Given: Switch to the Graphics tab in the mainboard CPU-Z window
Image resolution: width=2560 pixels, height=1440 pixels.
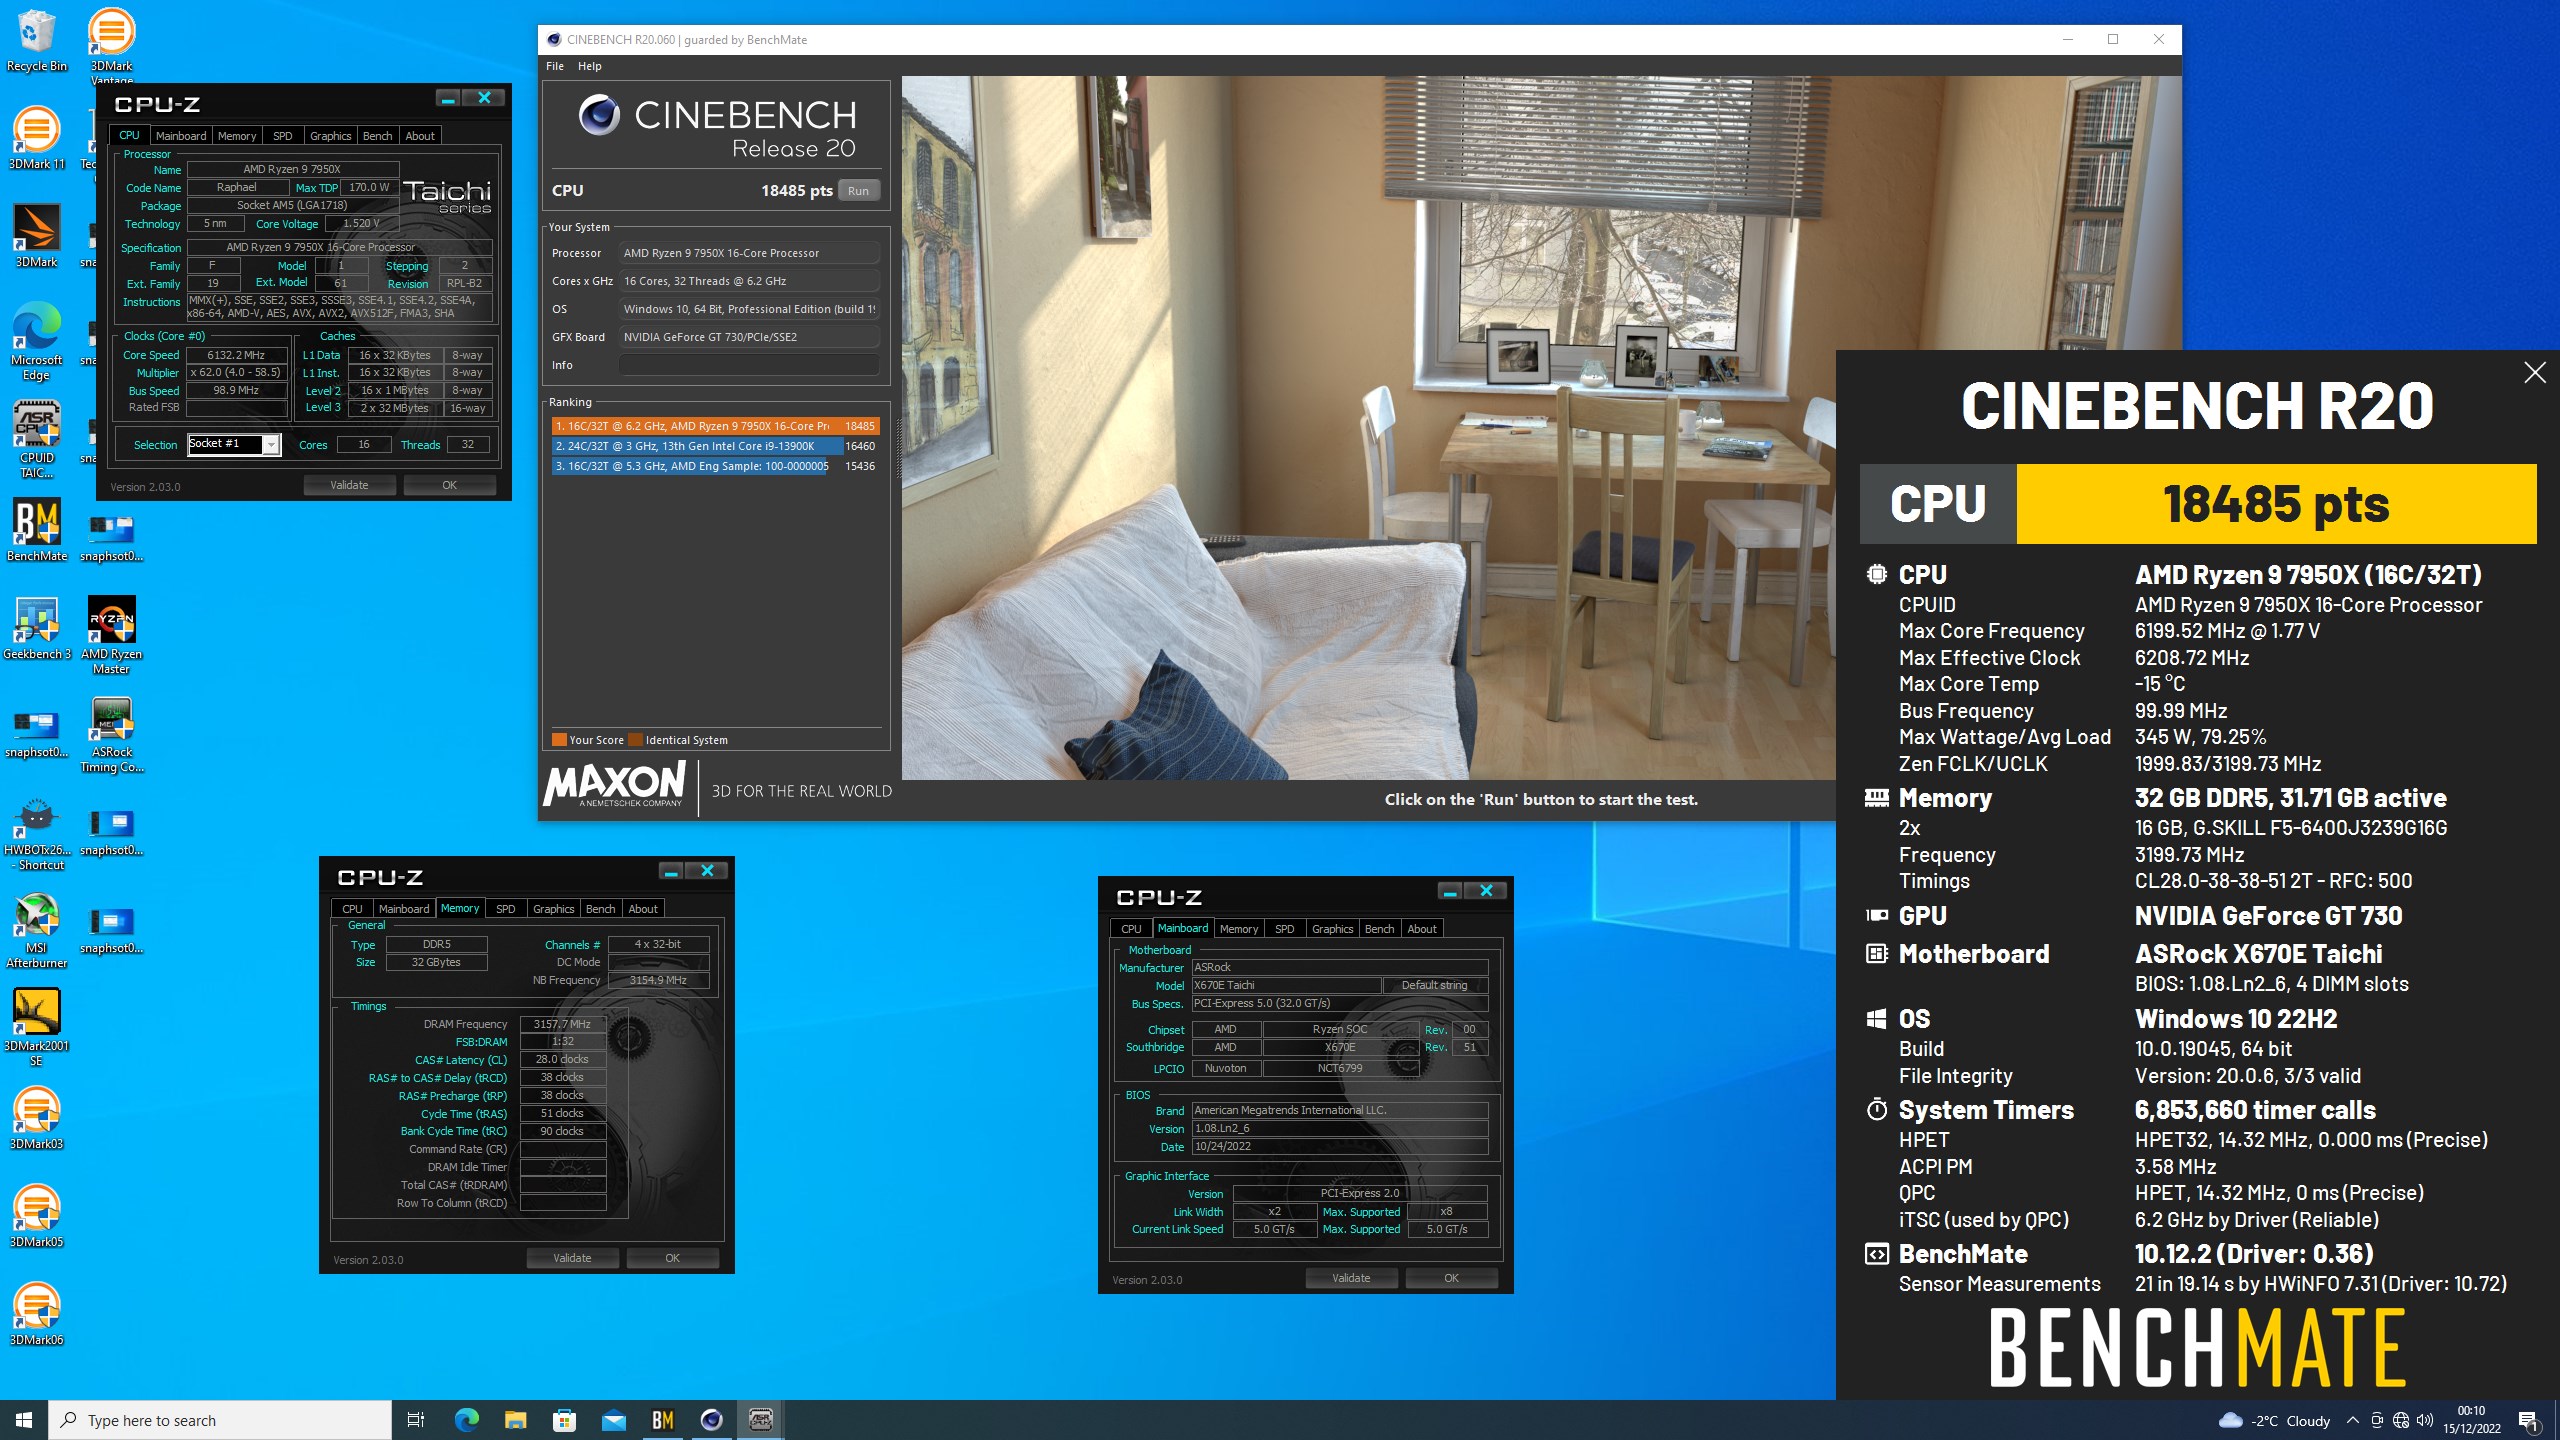Looking at the screenshot, I should pyautogui.click(x=1332, y=929).
